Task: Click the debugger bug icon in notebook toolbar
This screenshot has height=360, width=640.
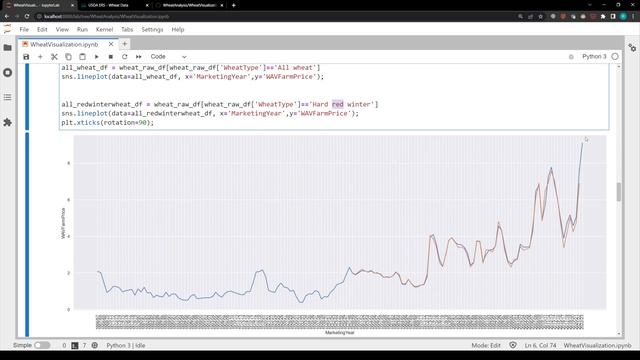Action: pos(571,57)
